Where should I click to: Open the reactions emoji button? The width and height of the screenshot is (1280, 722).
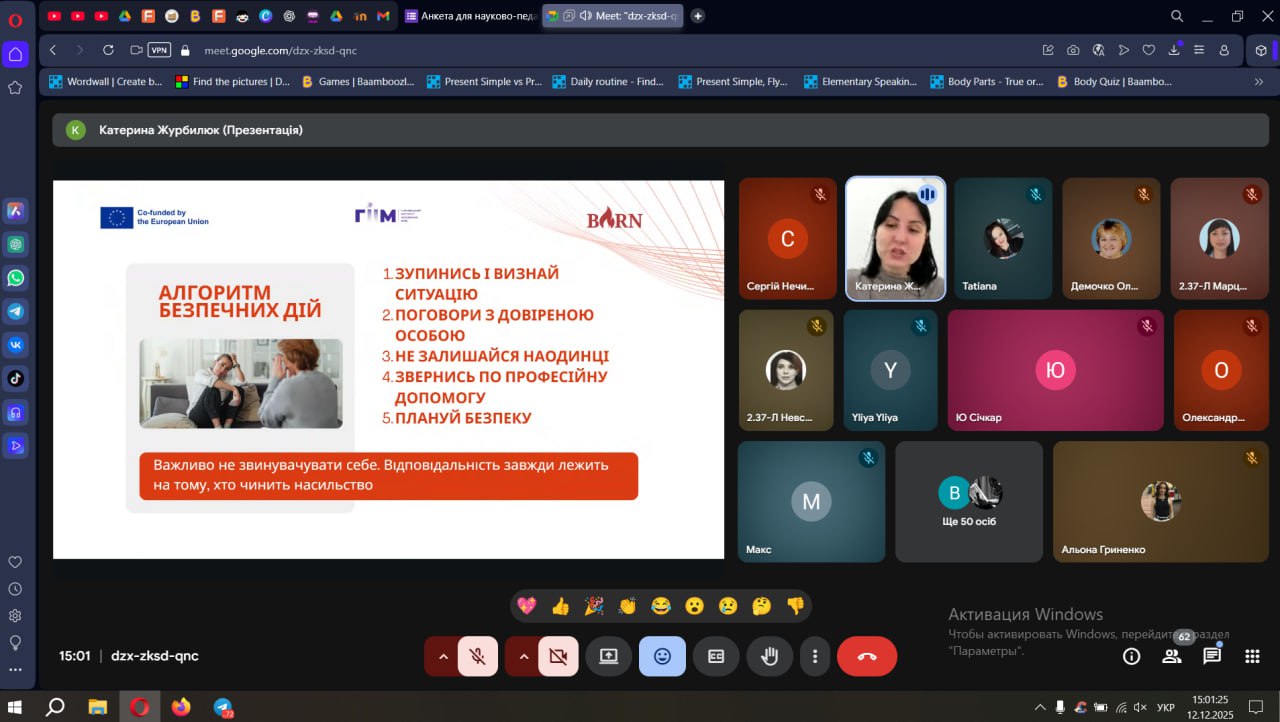(x=662, y=656)
